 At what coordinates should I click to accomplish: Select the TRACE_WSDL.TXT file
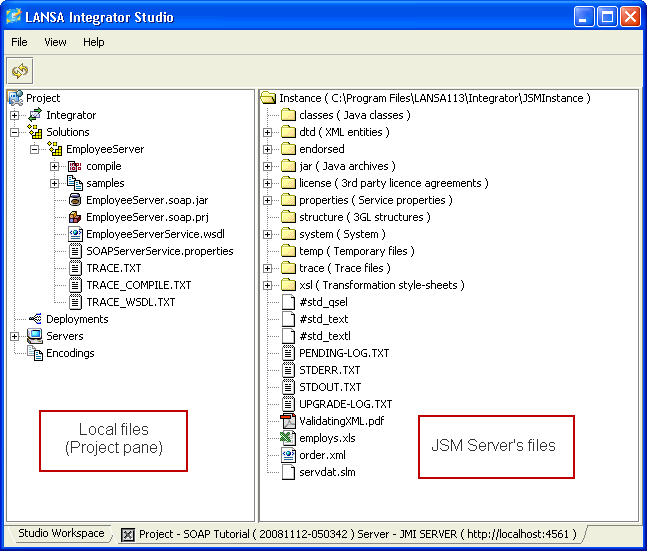coord(130,302)
